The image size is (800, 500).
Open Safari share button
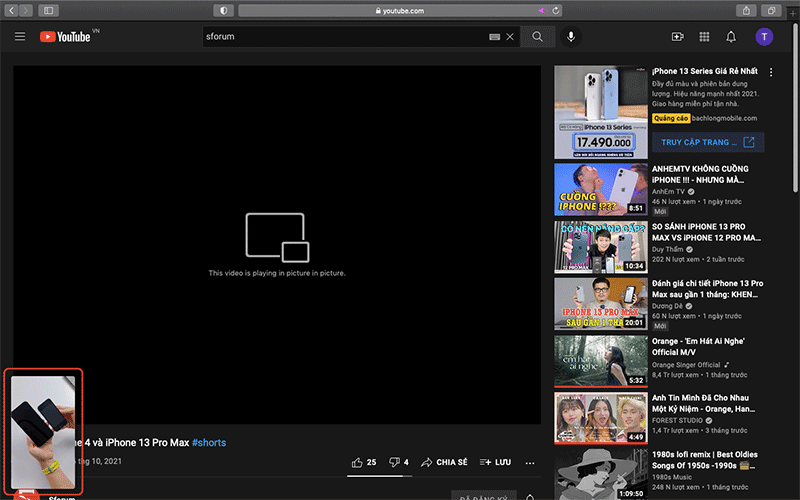tap(746, 10)
